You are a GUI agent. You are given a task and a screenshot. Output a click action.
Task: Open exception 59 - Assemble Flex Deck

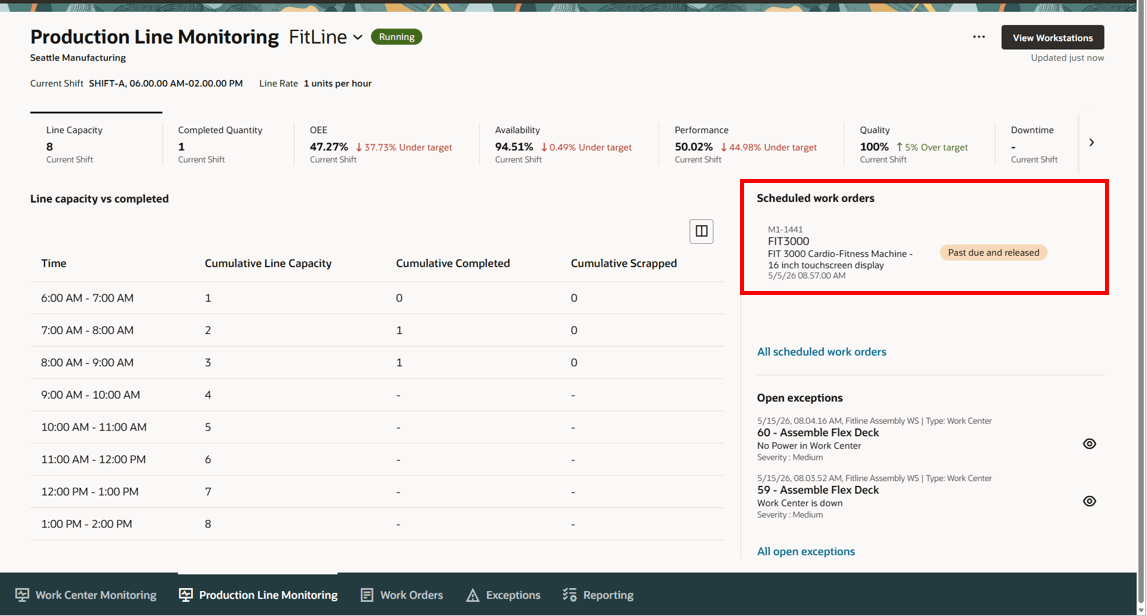tap(818, 490)
